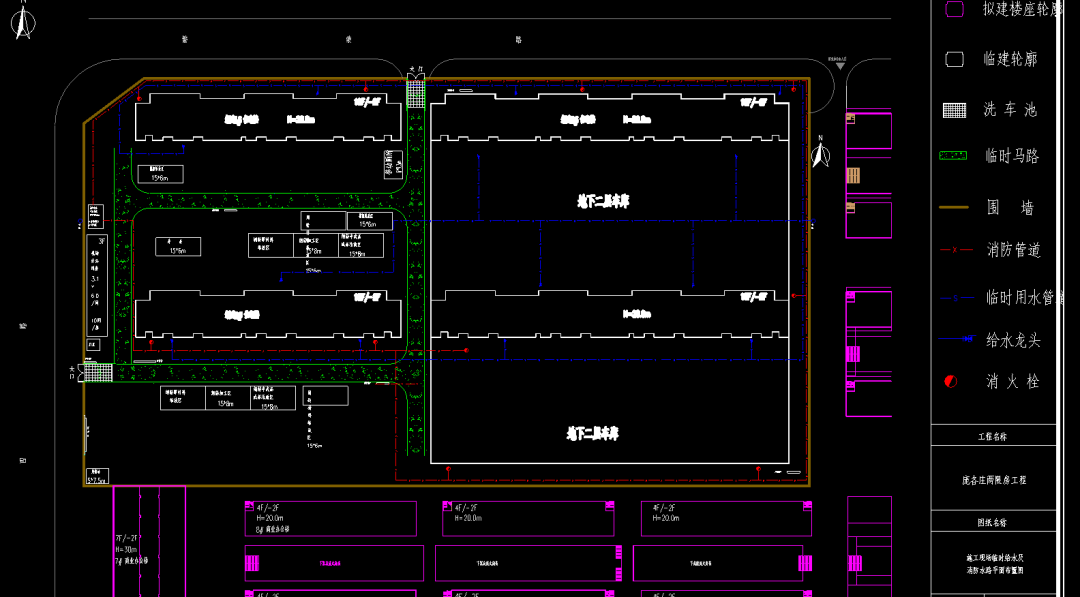
Task: Click the 工程名称 title block header
Action: coord(992,436)
